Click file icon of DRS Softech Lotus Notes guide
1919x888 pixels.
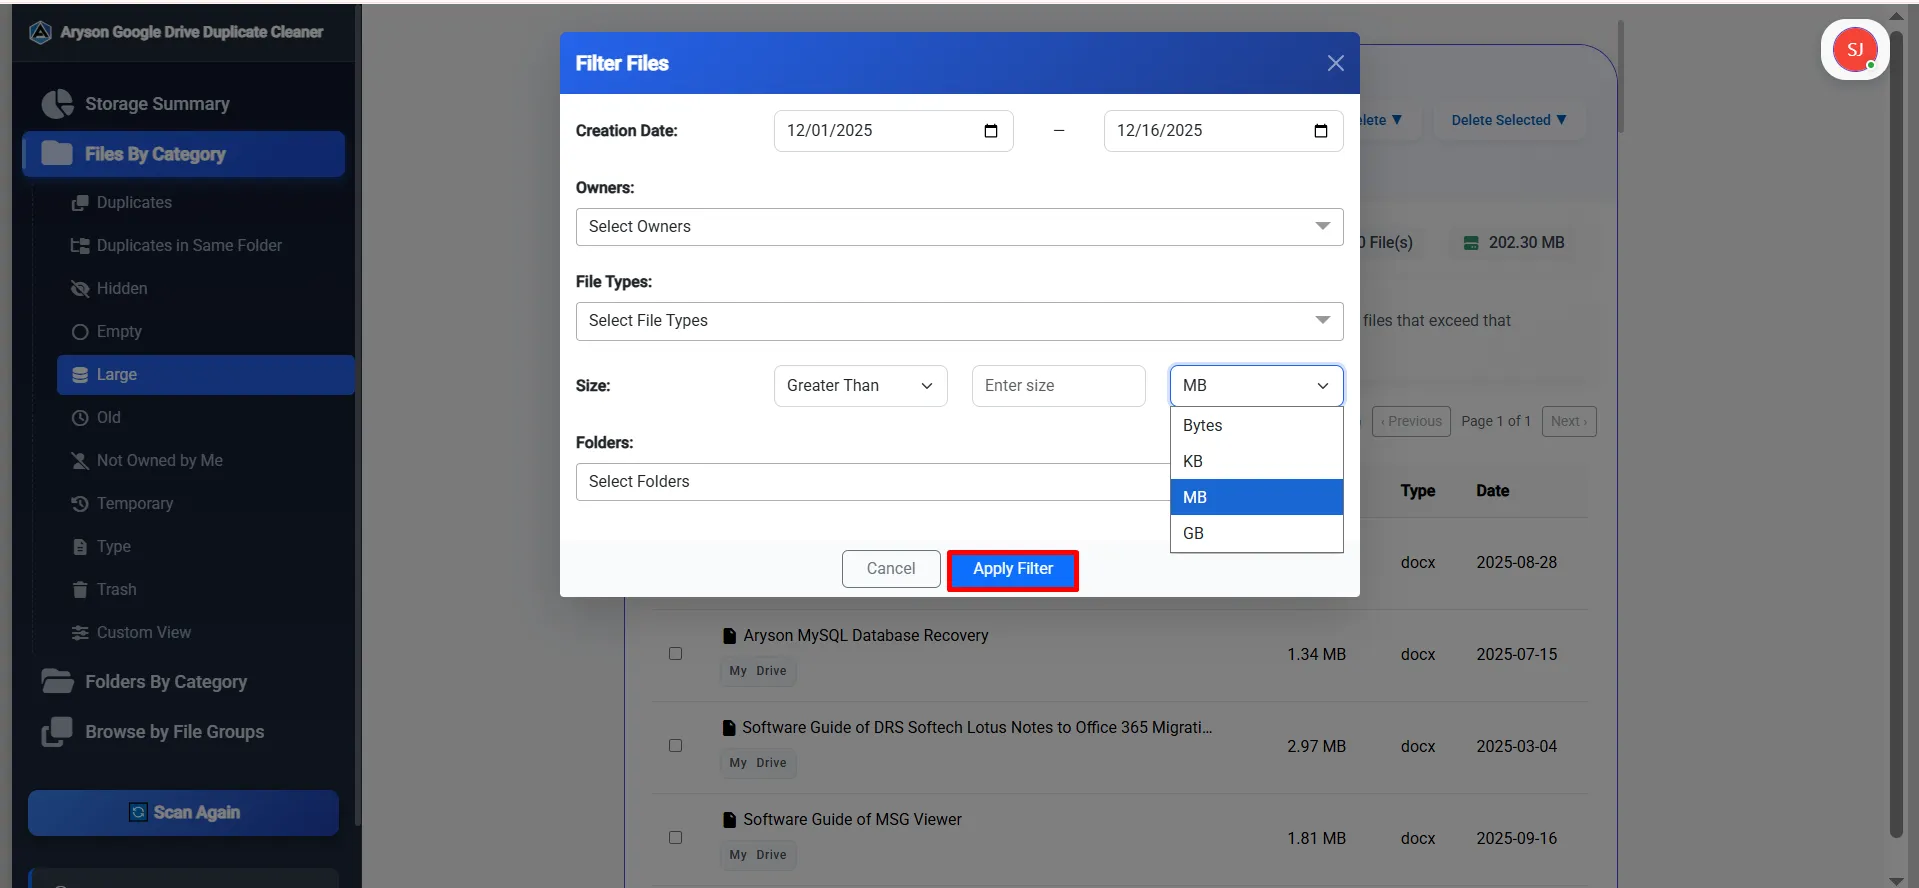click(730, 728)
